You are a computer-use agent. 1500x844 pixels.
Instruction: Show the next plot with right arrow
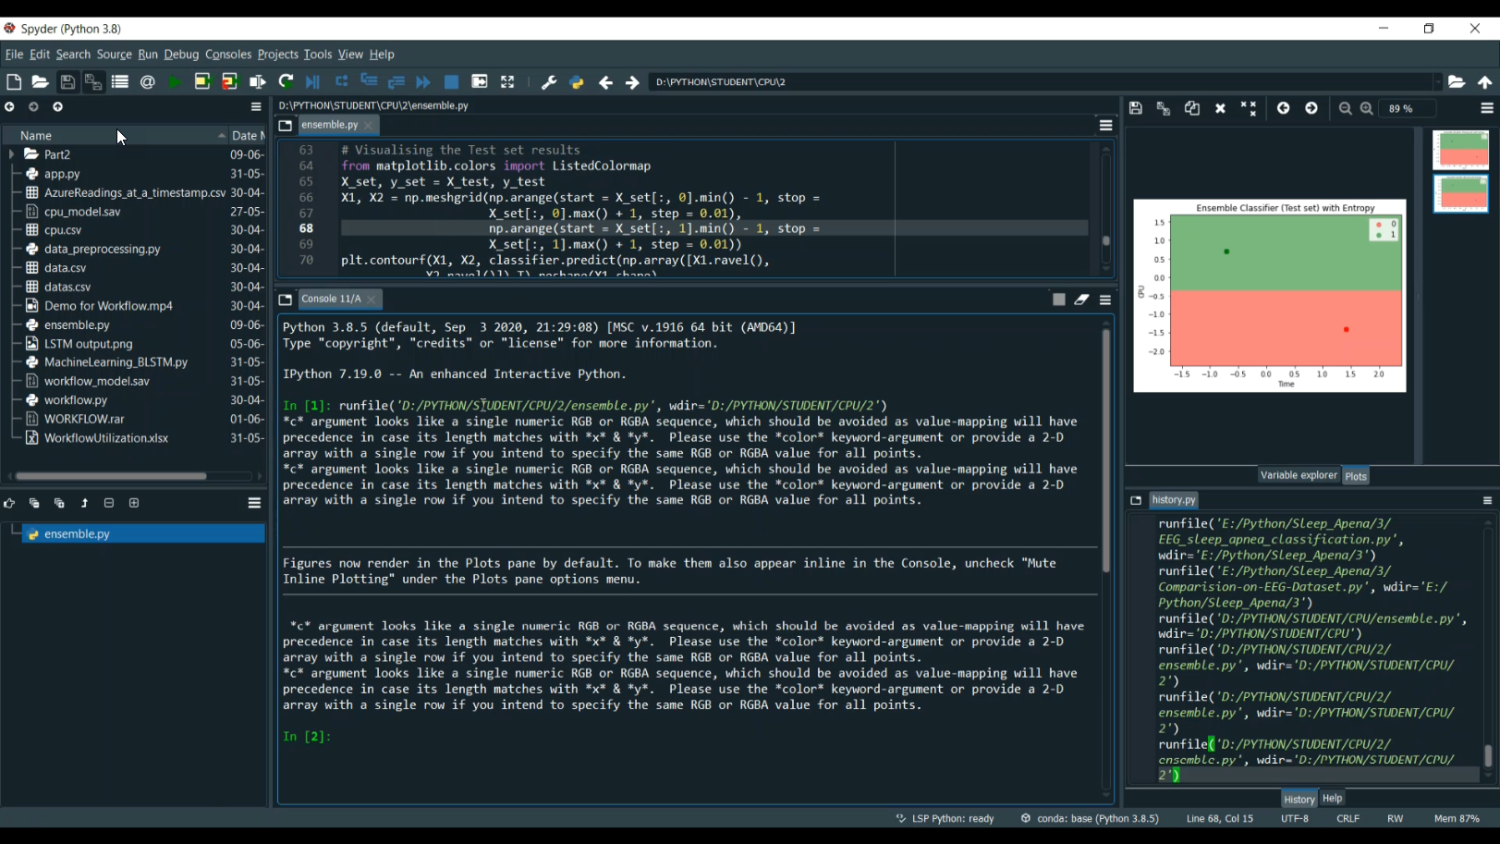click(1312, 108)
